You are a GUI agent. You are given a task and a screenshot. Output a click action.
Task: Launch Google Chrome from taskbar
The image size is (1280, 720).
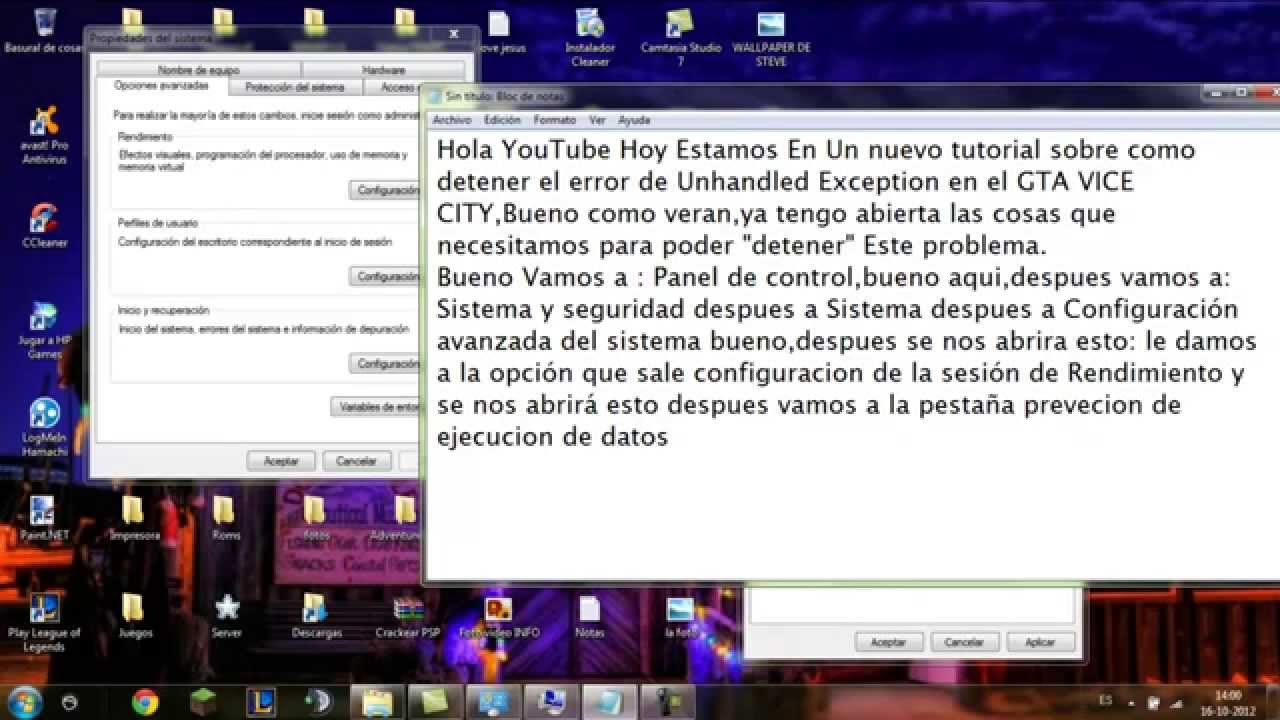(x=145, y=702)
